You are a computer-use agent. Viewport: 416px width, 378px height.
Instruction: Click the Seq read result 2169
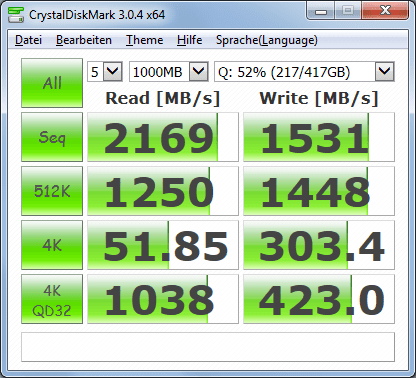coord(163,137)
